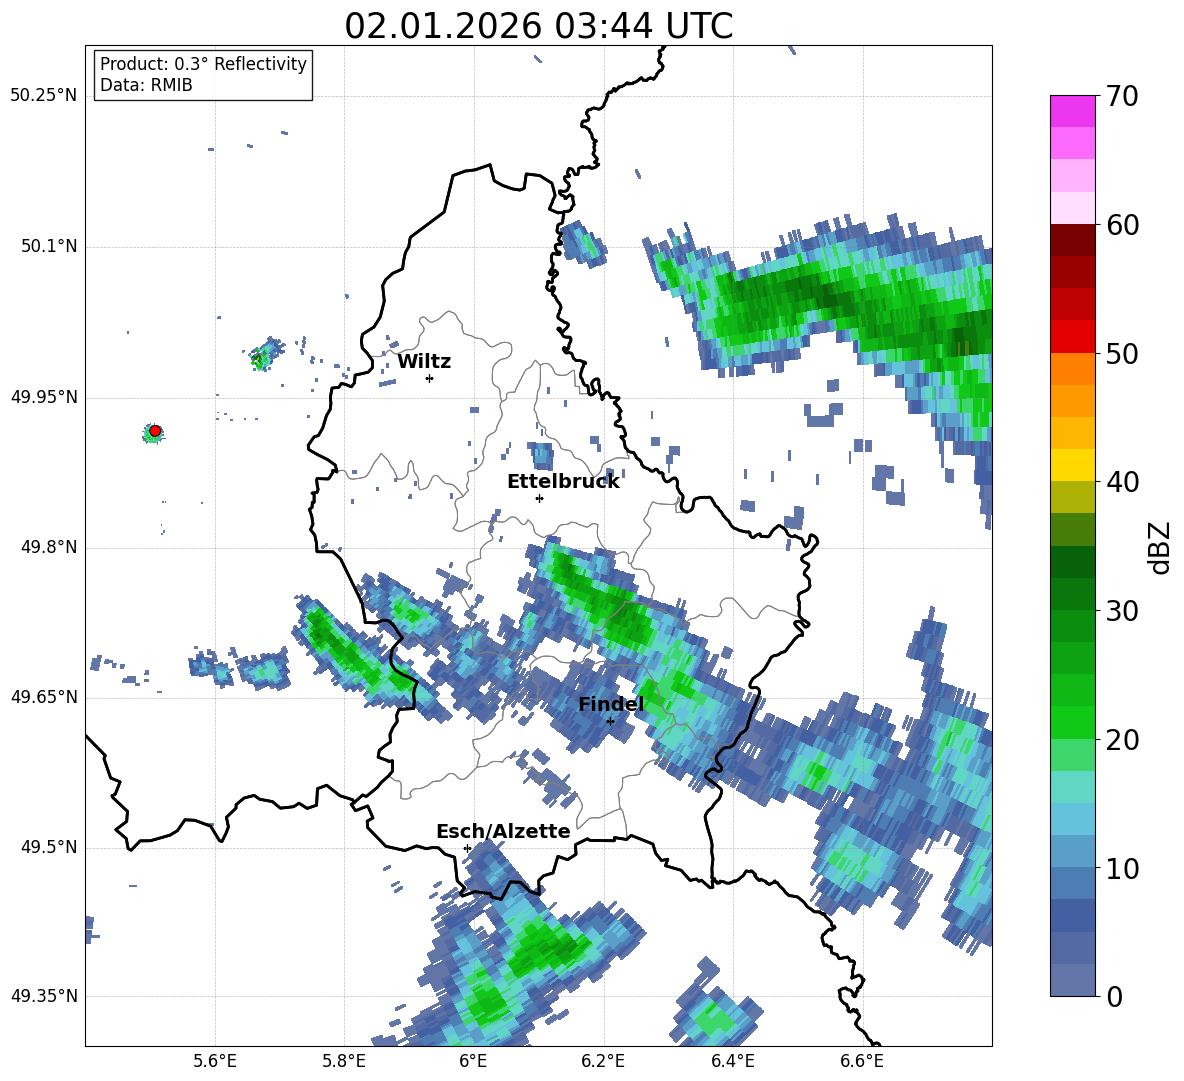Viewport: 1184px width, 1081px height.
Task: Click the orange colorbar swatch below 50
Action: click(1072, 369)
